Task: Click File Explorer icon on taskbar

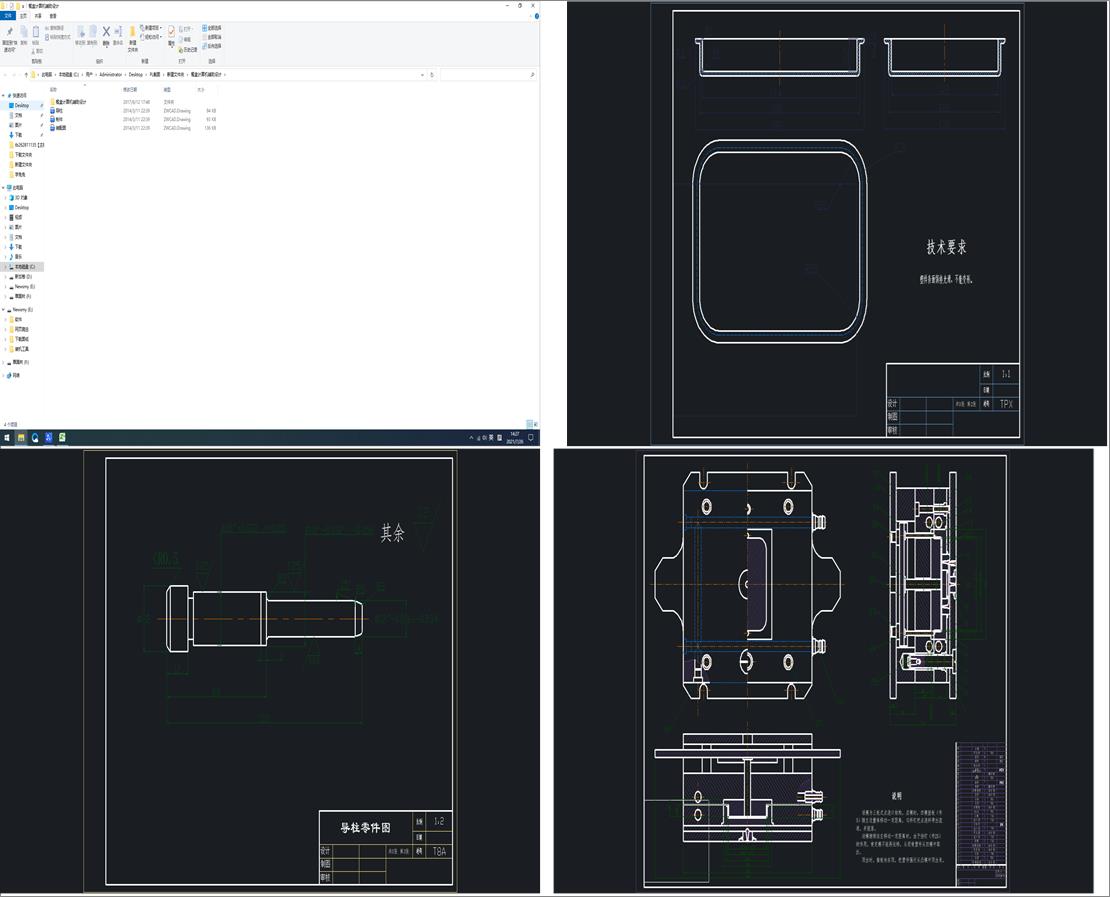Action: 21,437
